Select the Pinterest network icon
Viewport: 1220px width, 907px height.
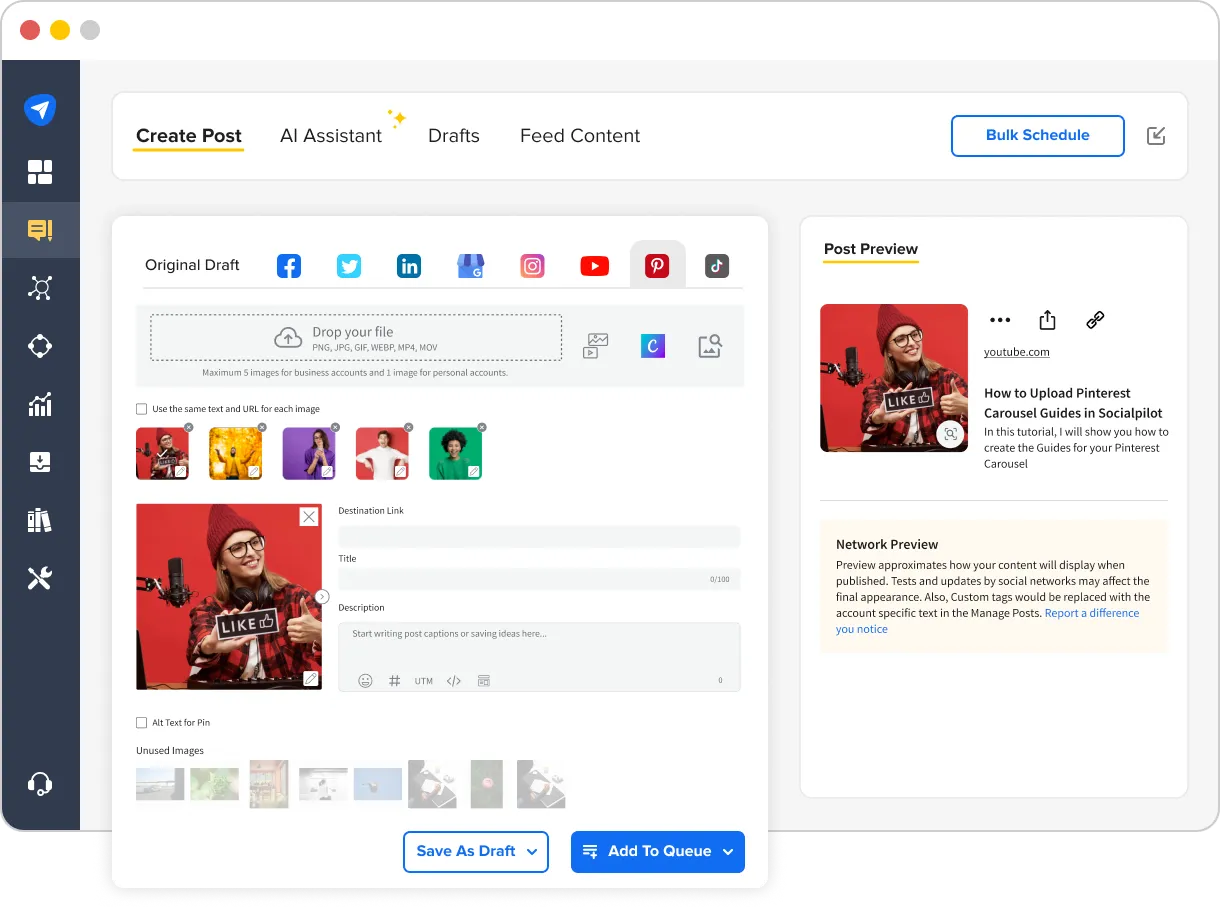pyautogui.click(x=656, y=265)
